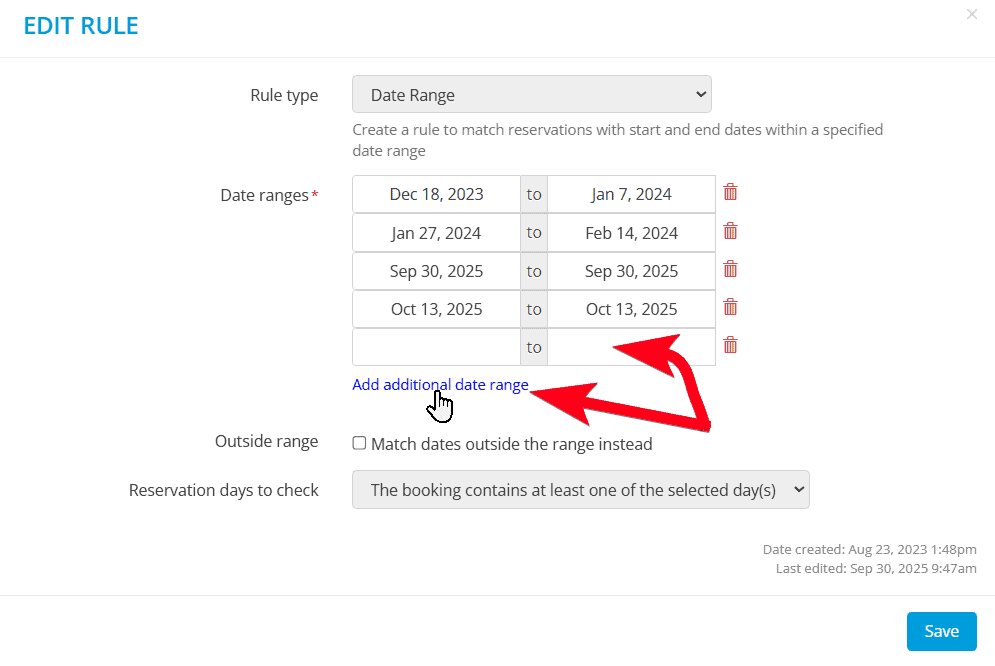
Task: Delete the Jan 27, 2024 date range row
Action: [730, 231]
